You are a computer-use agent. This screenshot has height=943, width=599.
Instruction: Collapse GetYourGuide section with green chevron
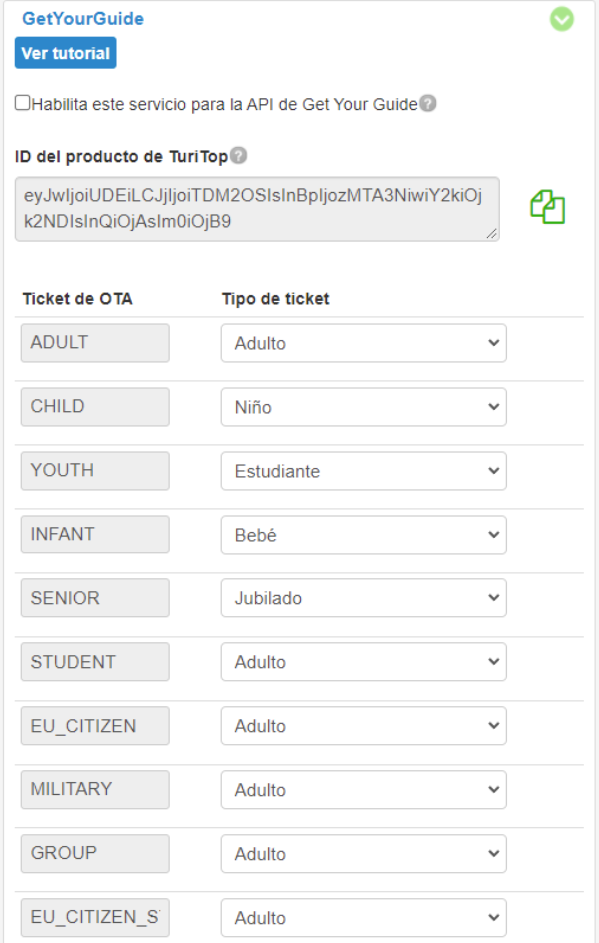tap(562, 19)
